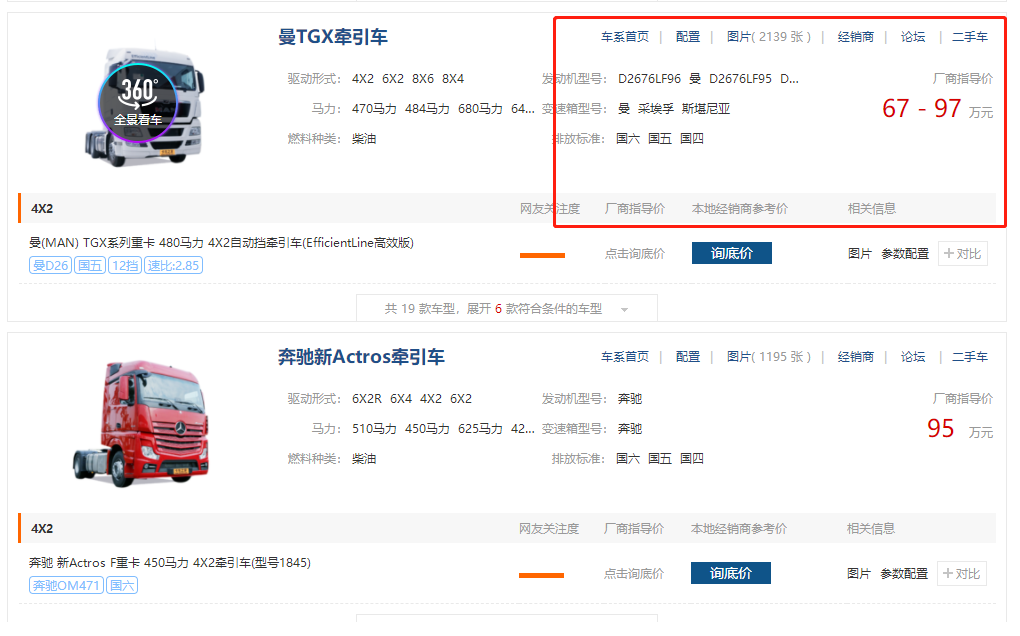
Task: Open 配置 link for 奔驰新Actros
Action: (x=688, y=357)
